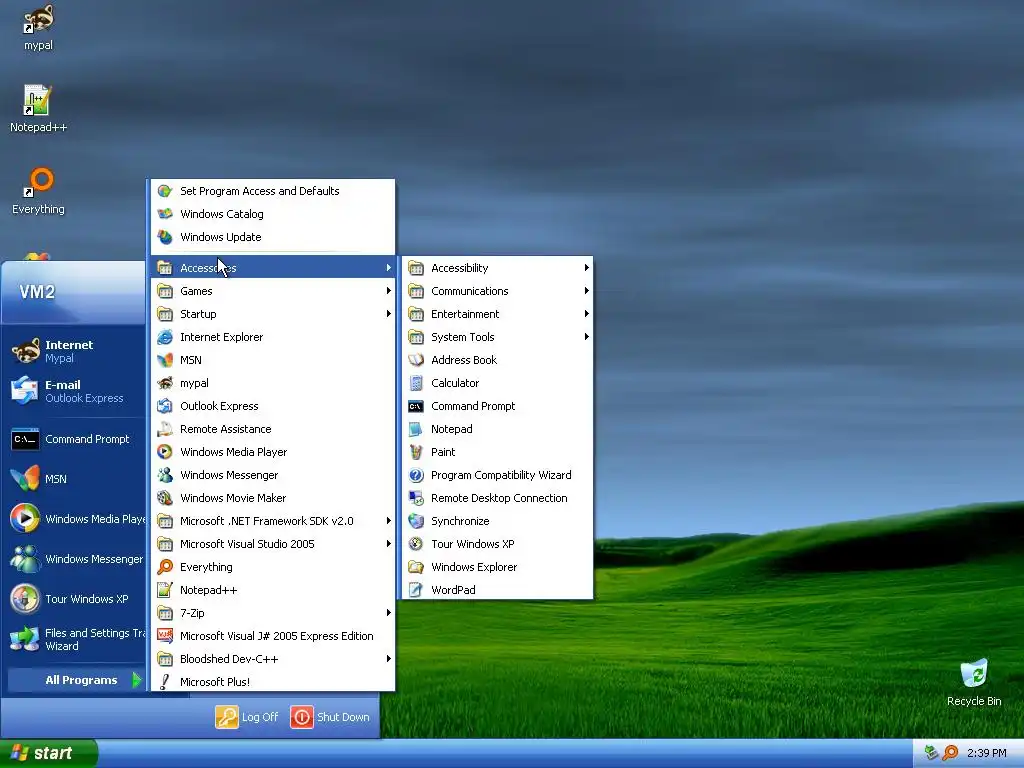Expand the Bloodshed Dev-C++ submenu
The width and height of the screenshot is (1024, 768).
click(x=273, y=659)
